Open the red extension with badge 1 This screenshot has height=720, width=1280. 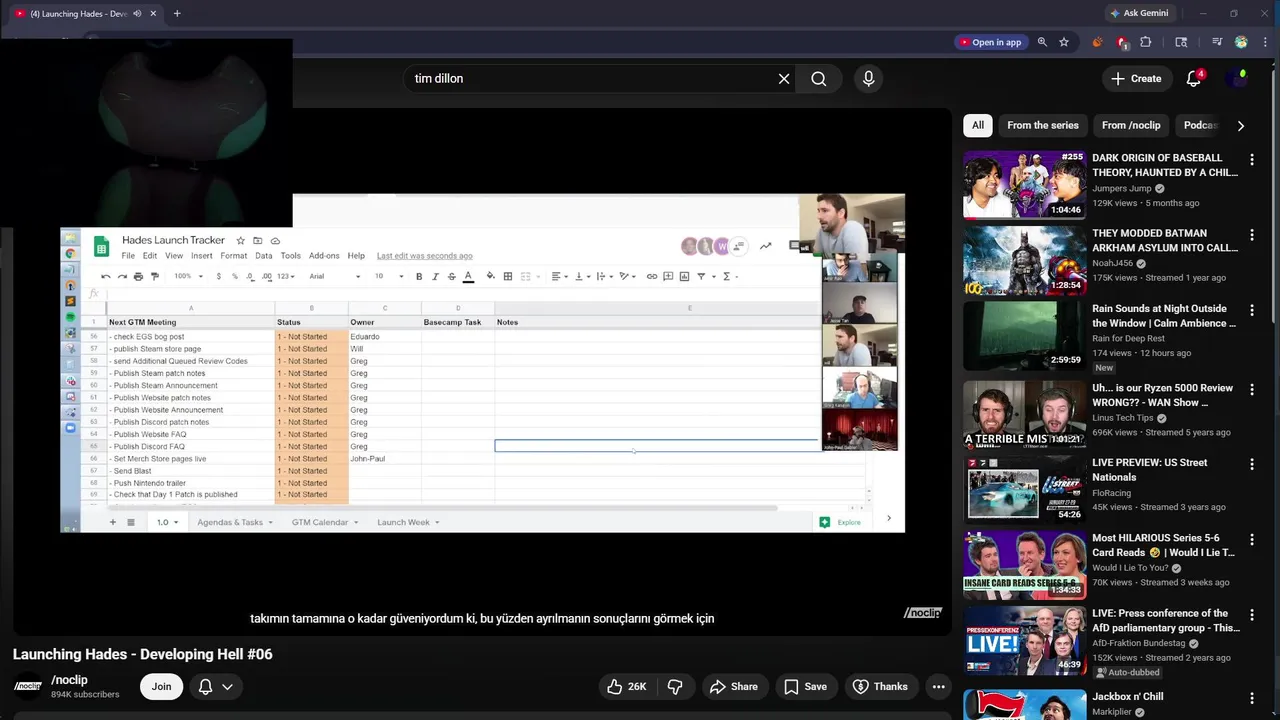coord(1122,42)
